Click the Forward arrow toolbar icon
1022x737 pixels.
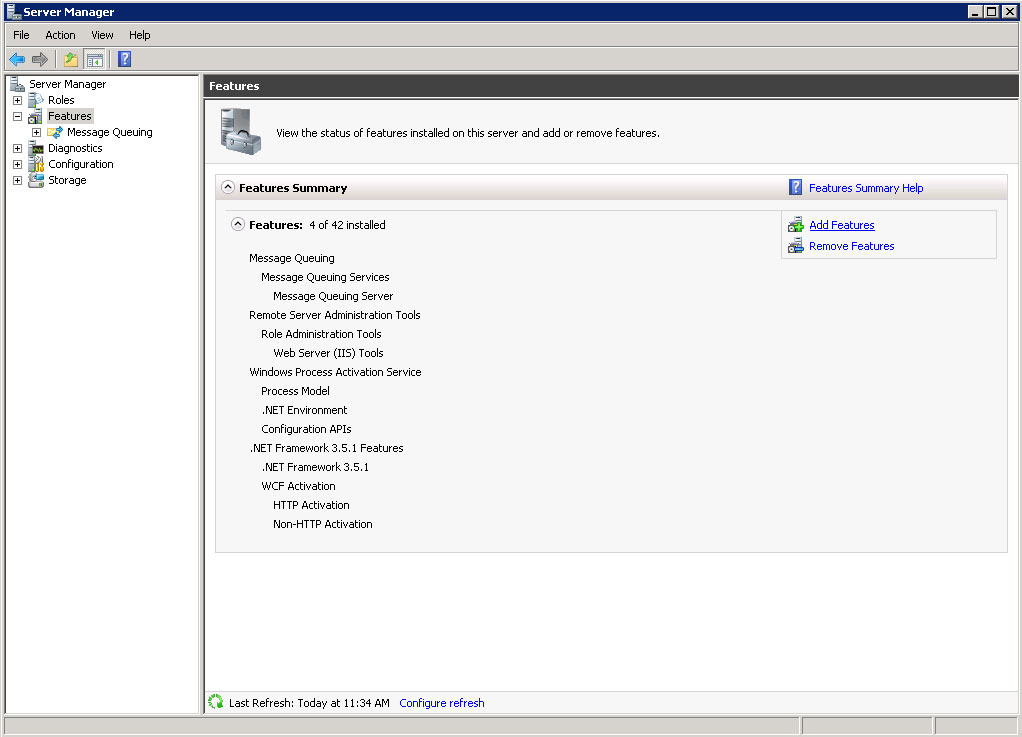pyautogui.click(x=40, y=59)
